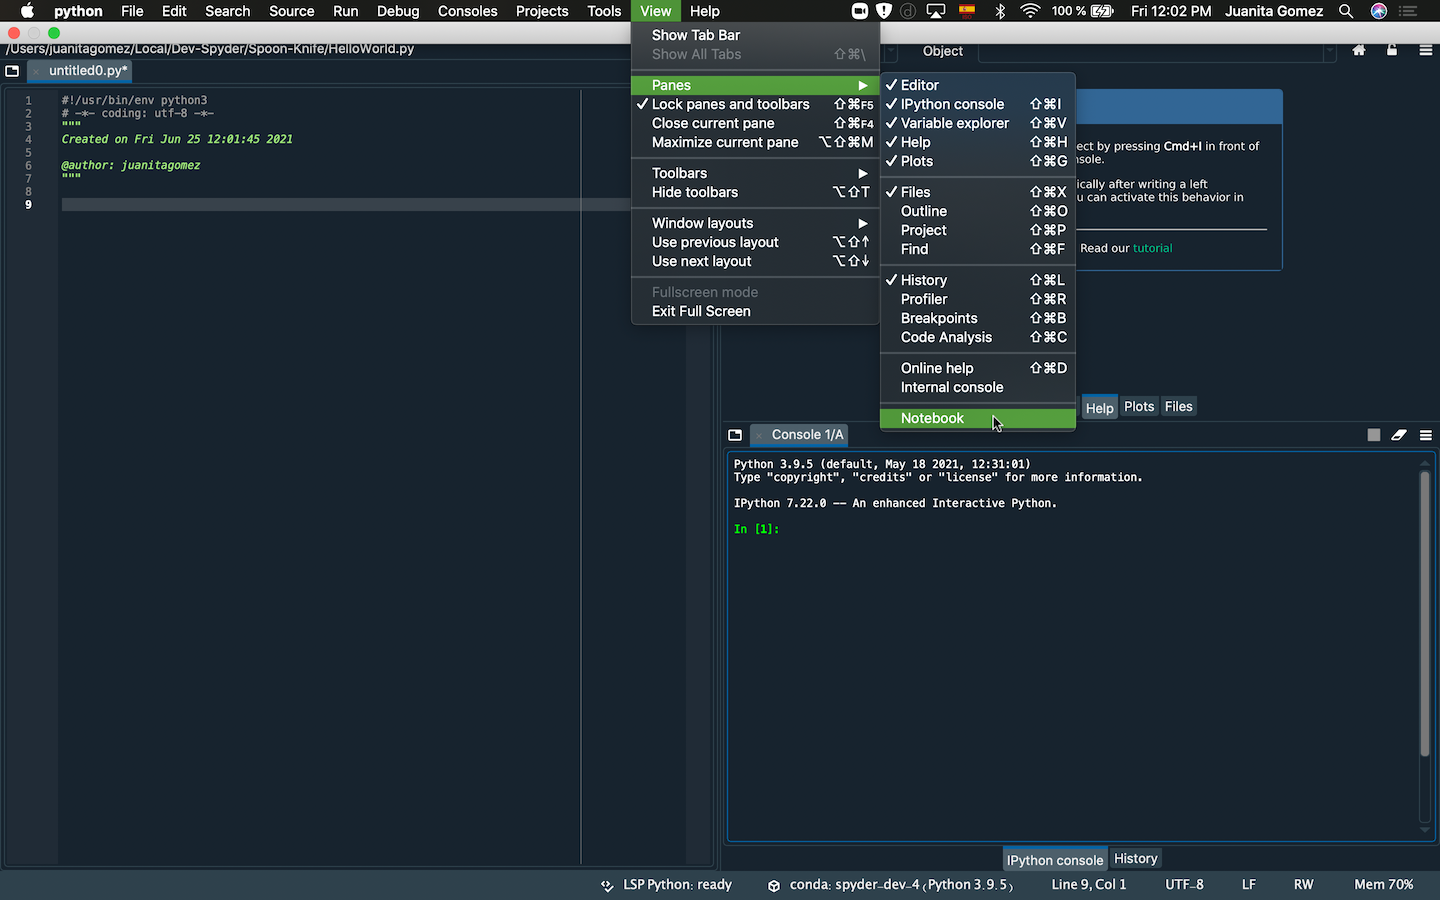Open macOS Spotlight search icon
Screen dimensions: 1440x900
tap(1346, 11)
